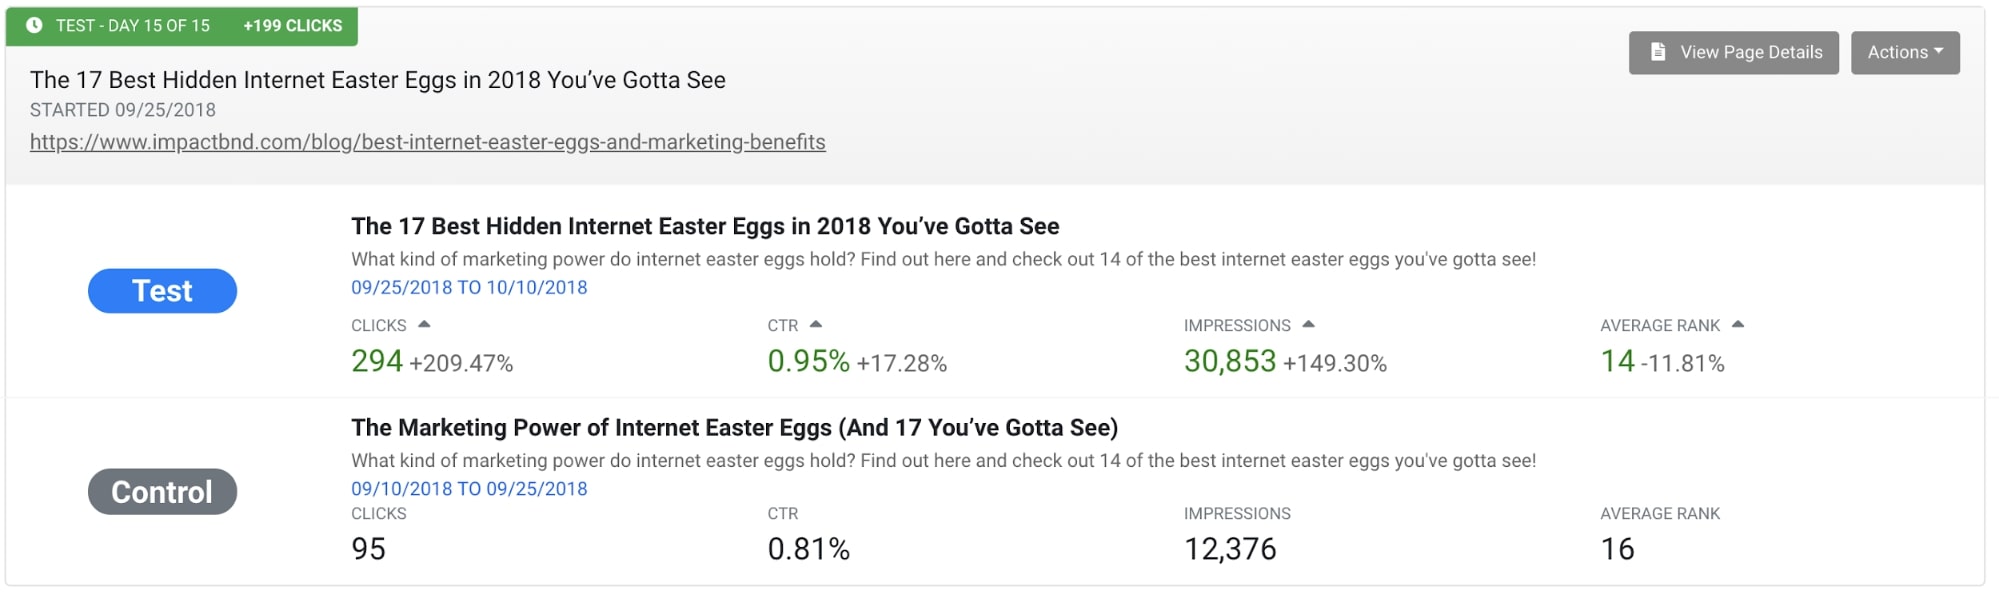The width and height of the screenshot is (1999, 602).
Task: Click the test date range 09/25/2018 to 10/10/2018
Action: [469, 288]
